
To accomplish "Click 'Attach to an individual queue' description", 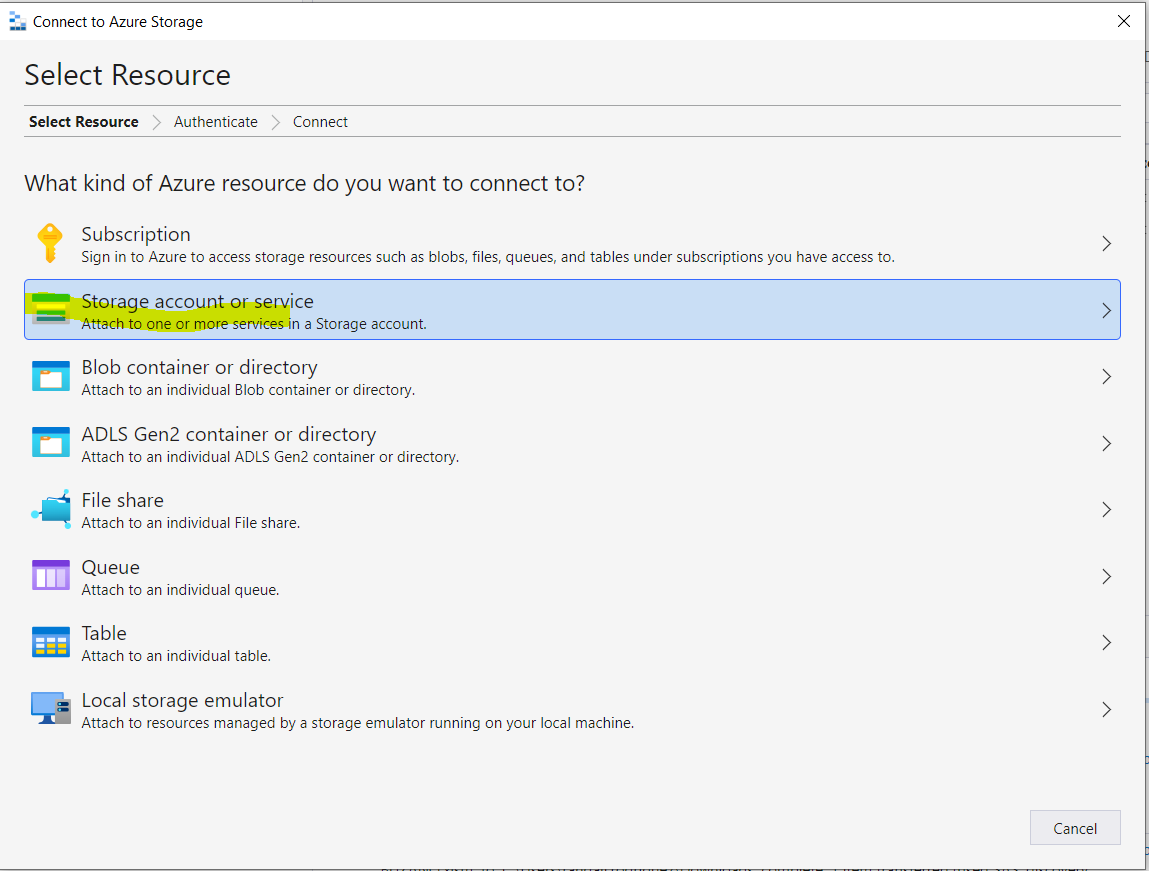I will 180,590.
